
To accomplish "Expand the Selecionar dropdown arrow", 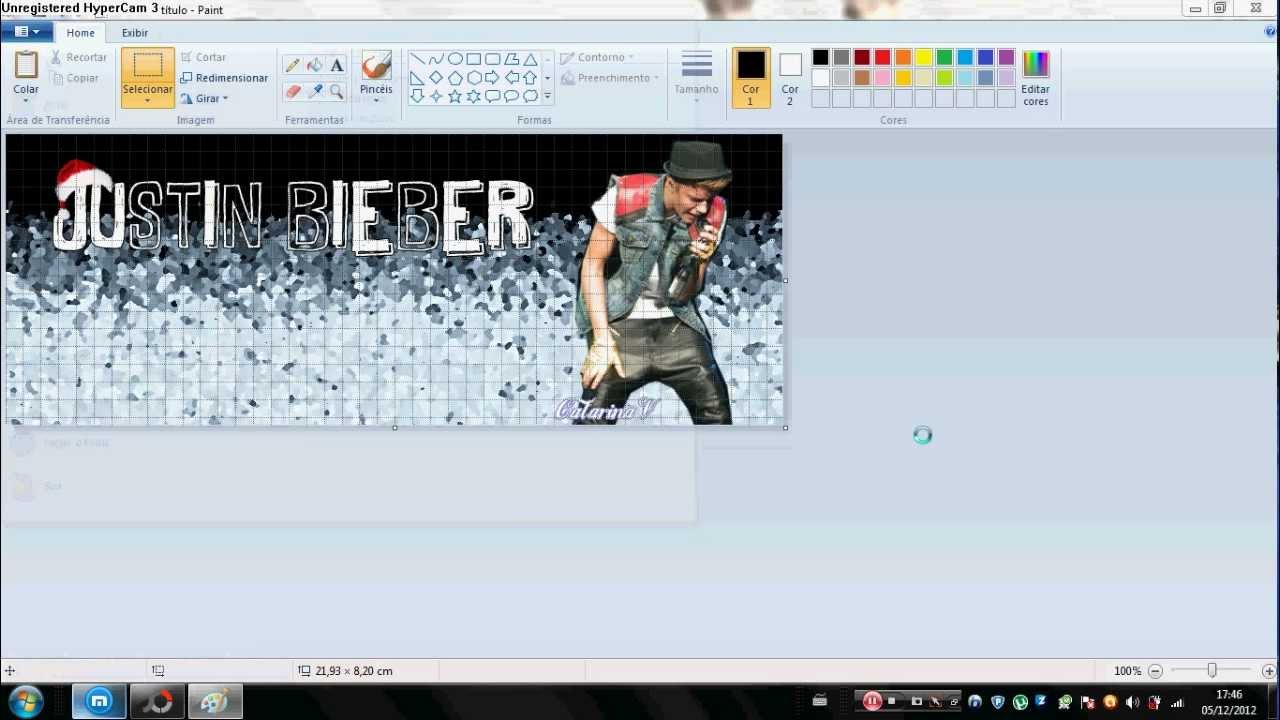I will pyautogui.click(x=147, y=101).
